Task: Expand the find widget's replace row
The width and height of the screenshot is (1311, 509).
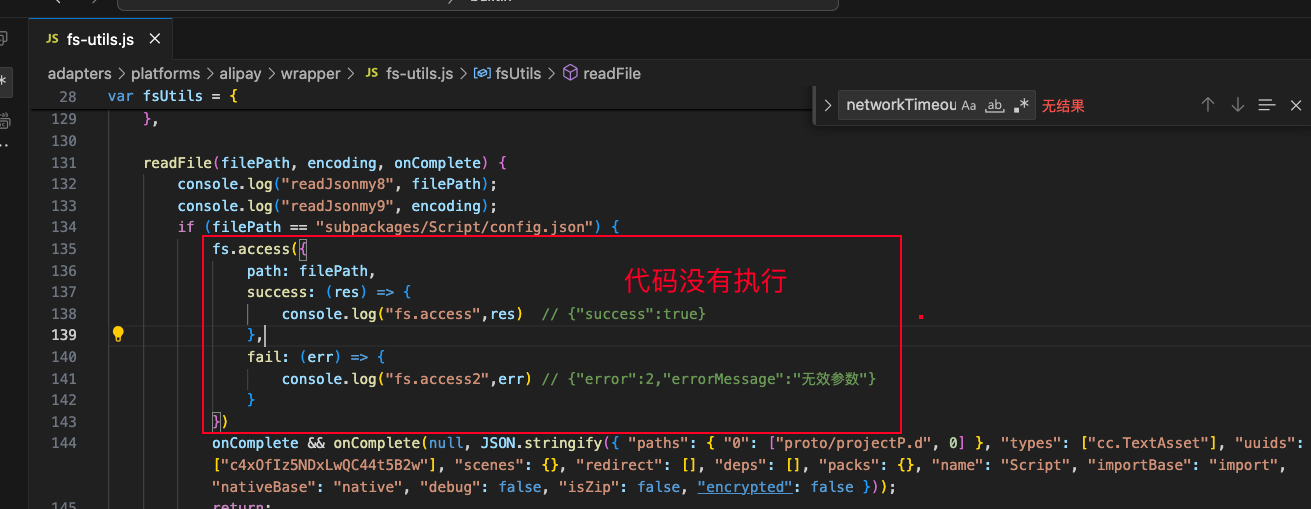Action: (827, 105)
